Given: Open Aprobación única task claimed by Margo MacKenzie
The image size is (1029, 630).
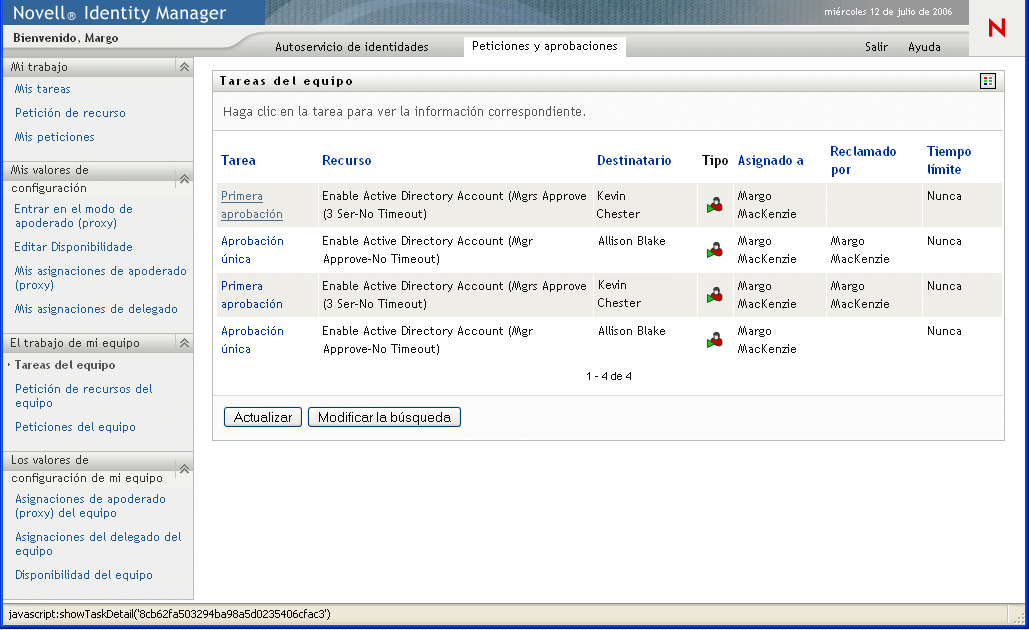Looking at the screenshot, I should tap(252, 250).
